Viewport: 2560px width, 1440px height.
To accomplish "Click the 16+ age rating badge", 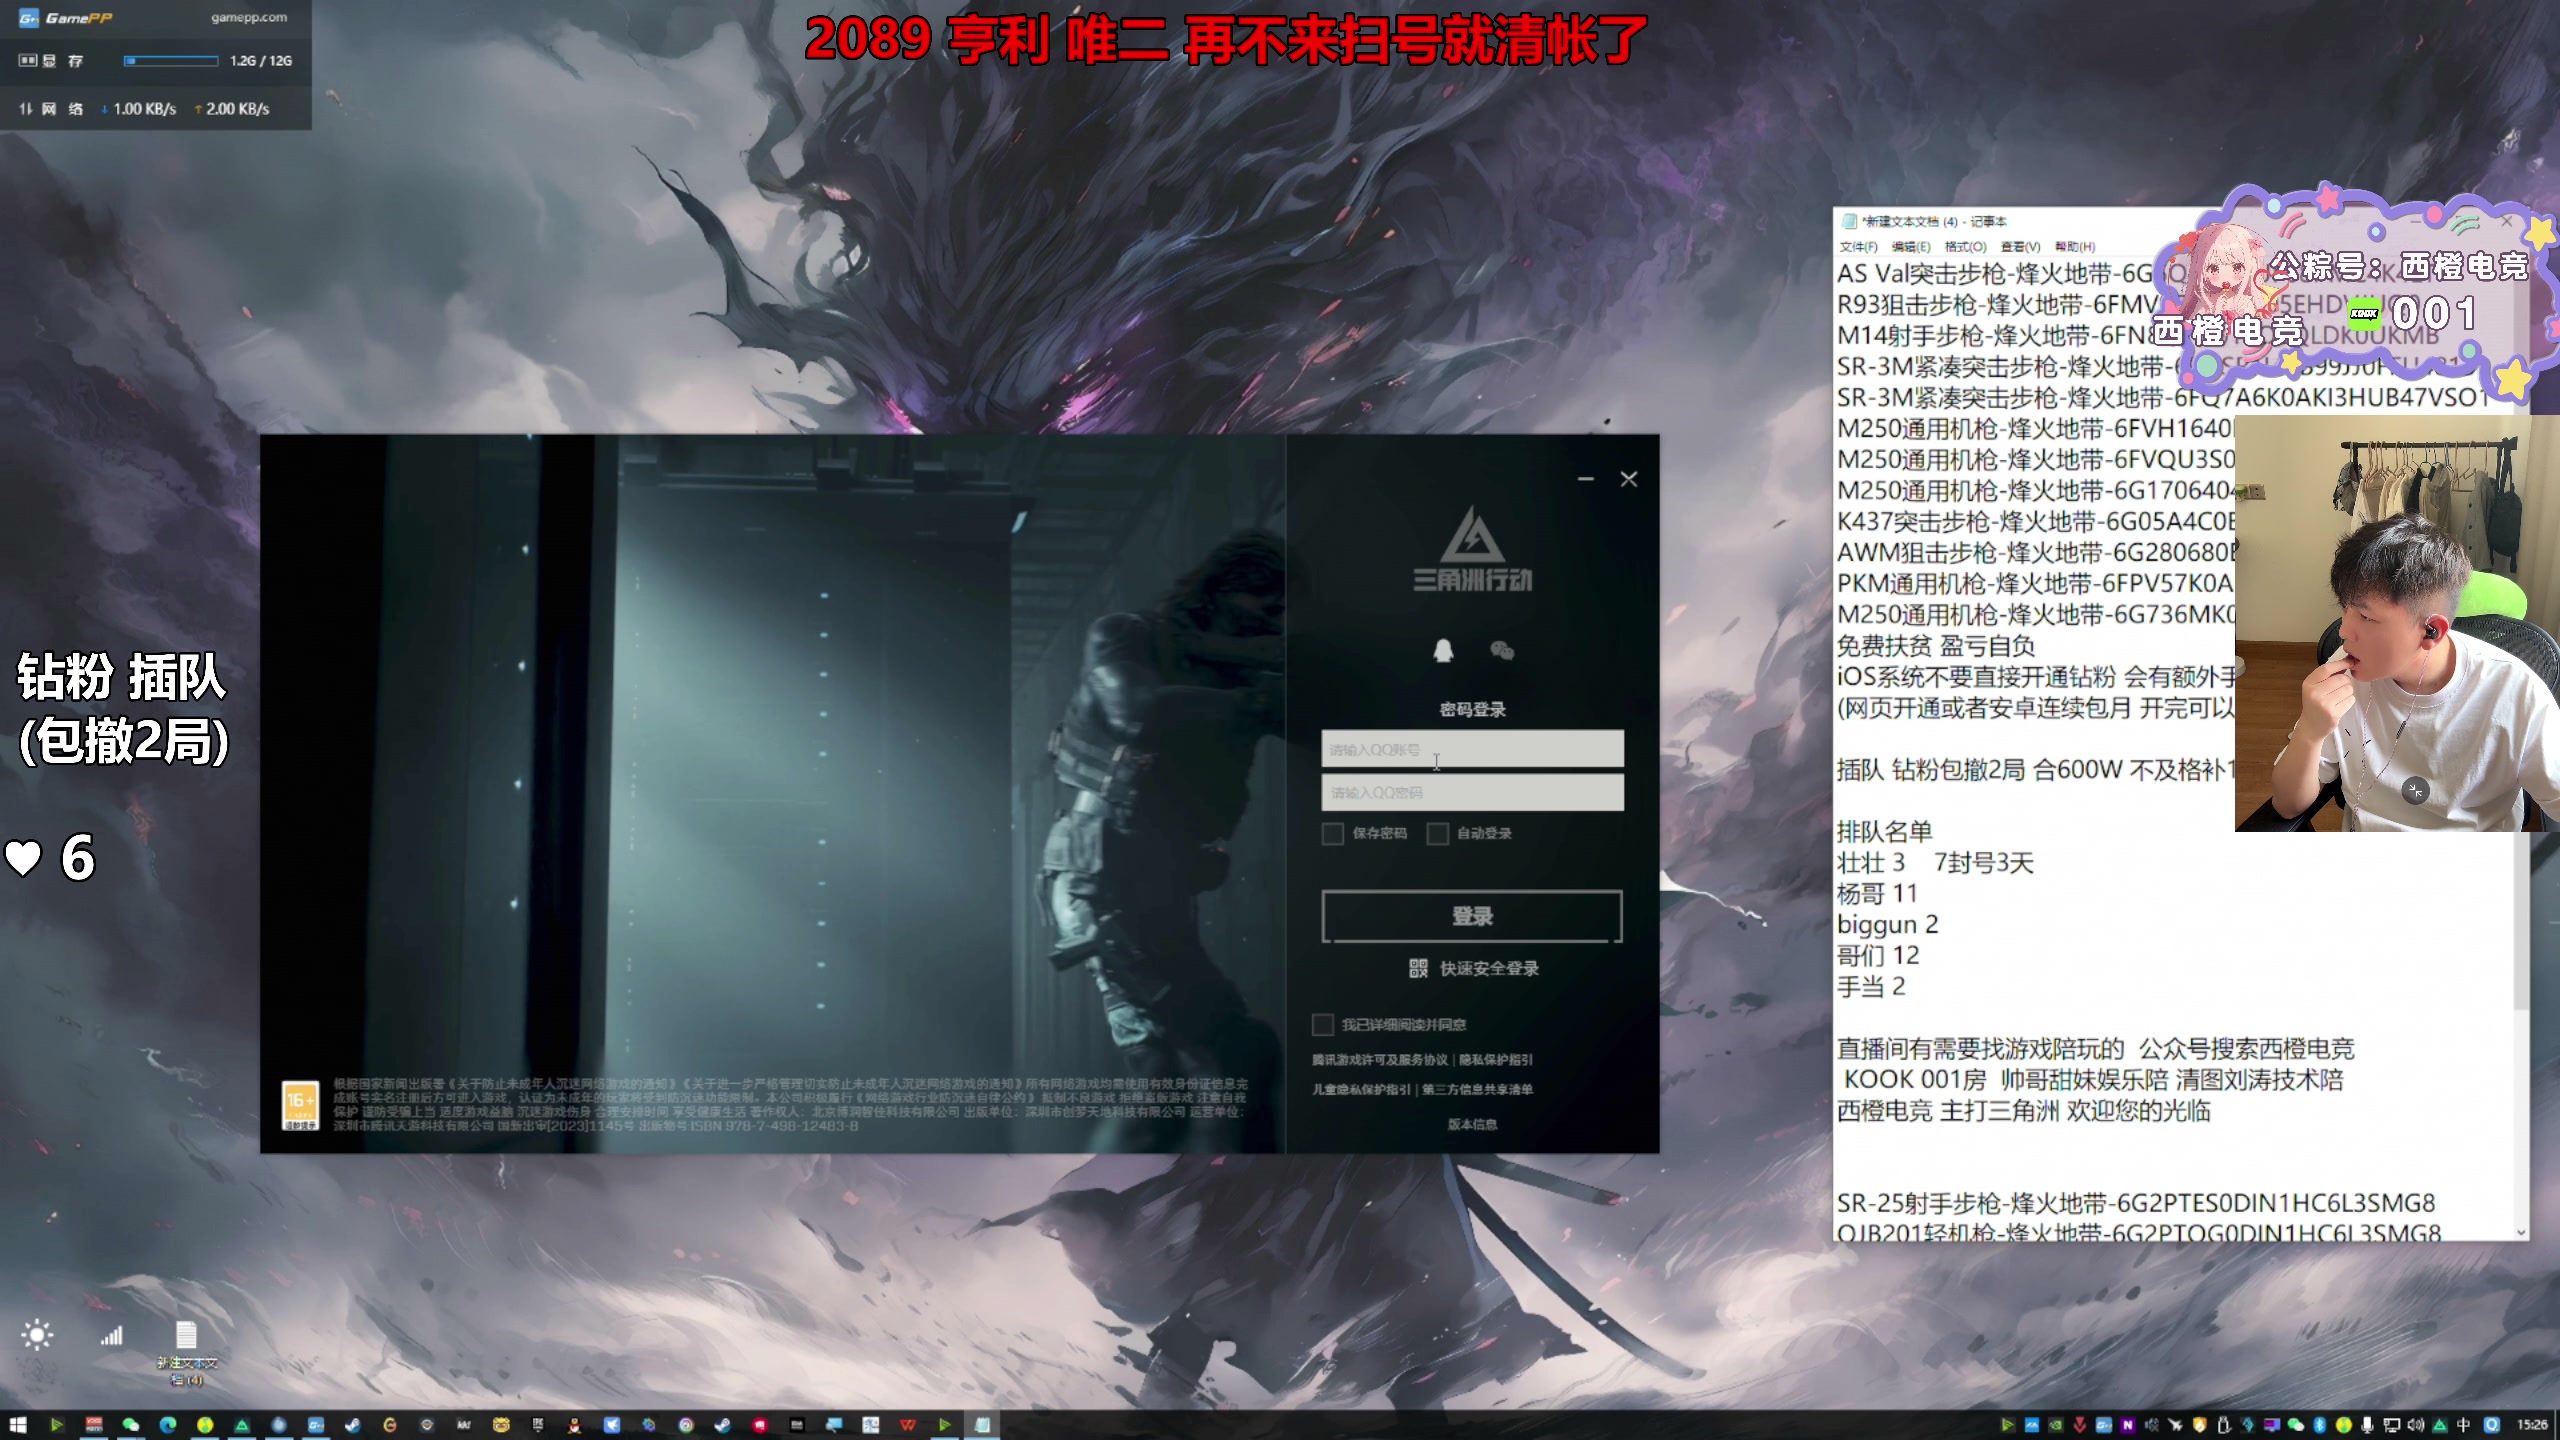I will pyautogui.click(x=301, y=1105).
